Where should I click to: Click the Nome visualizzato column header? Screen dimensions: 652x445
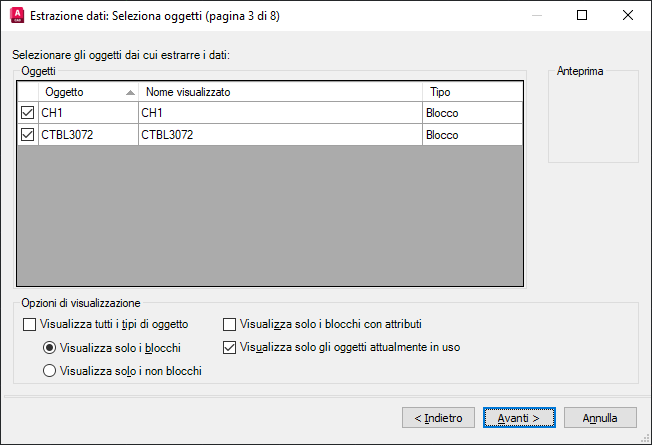click(280, 92)
